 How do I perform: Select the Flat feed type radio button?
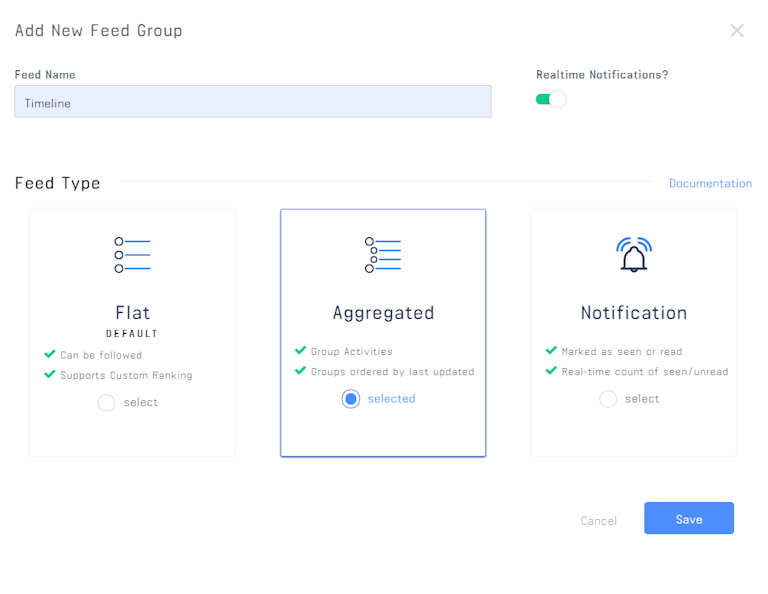pos(106,403)
